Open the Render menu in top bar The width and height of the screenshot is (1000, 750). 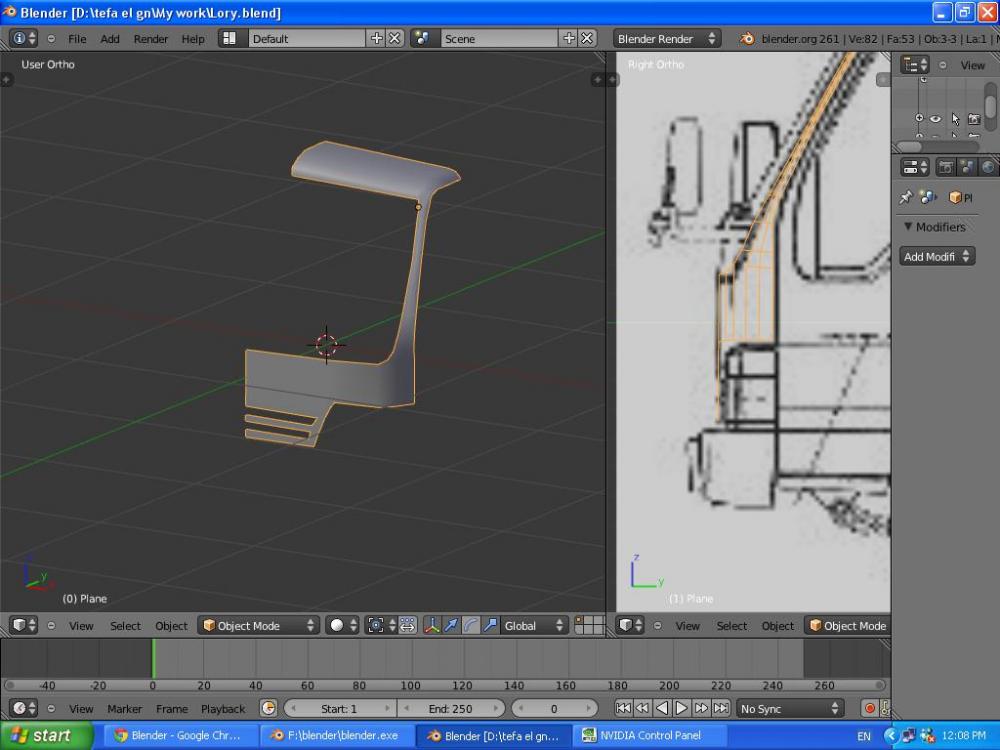point(151,39)
